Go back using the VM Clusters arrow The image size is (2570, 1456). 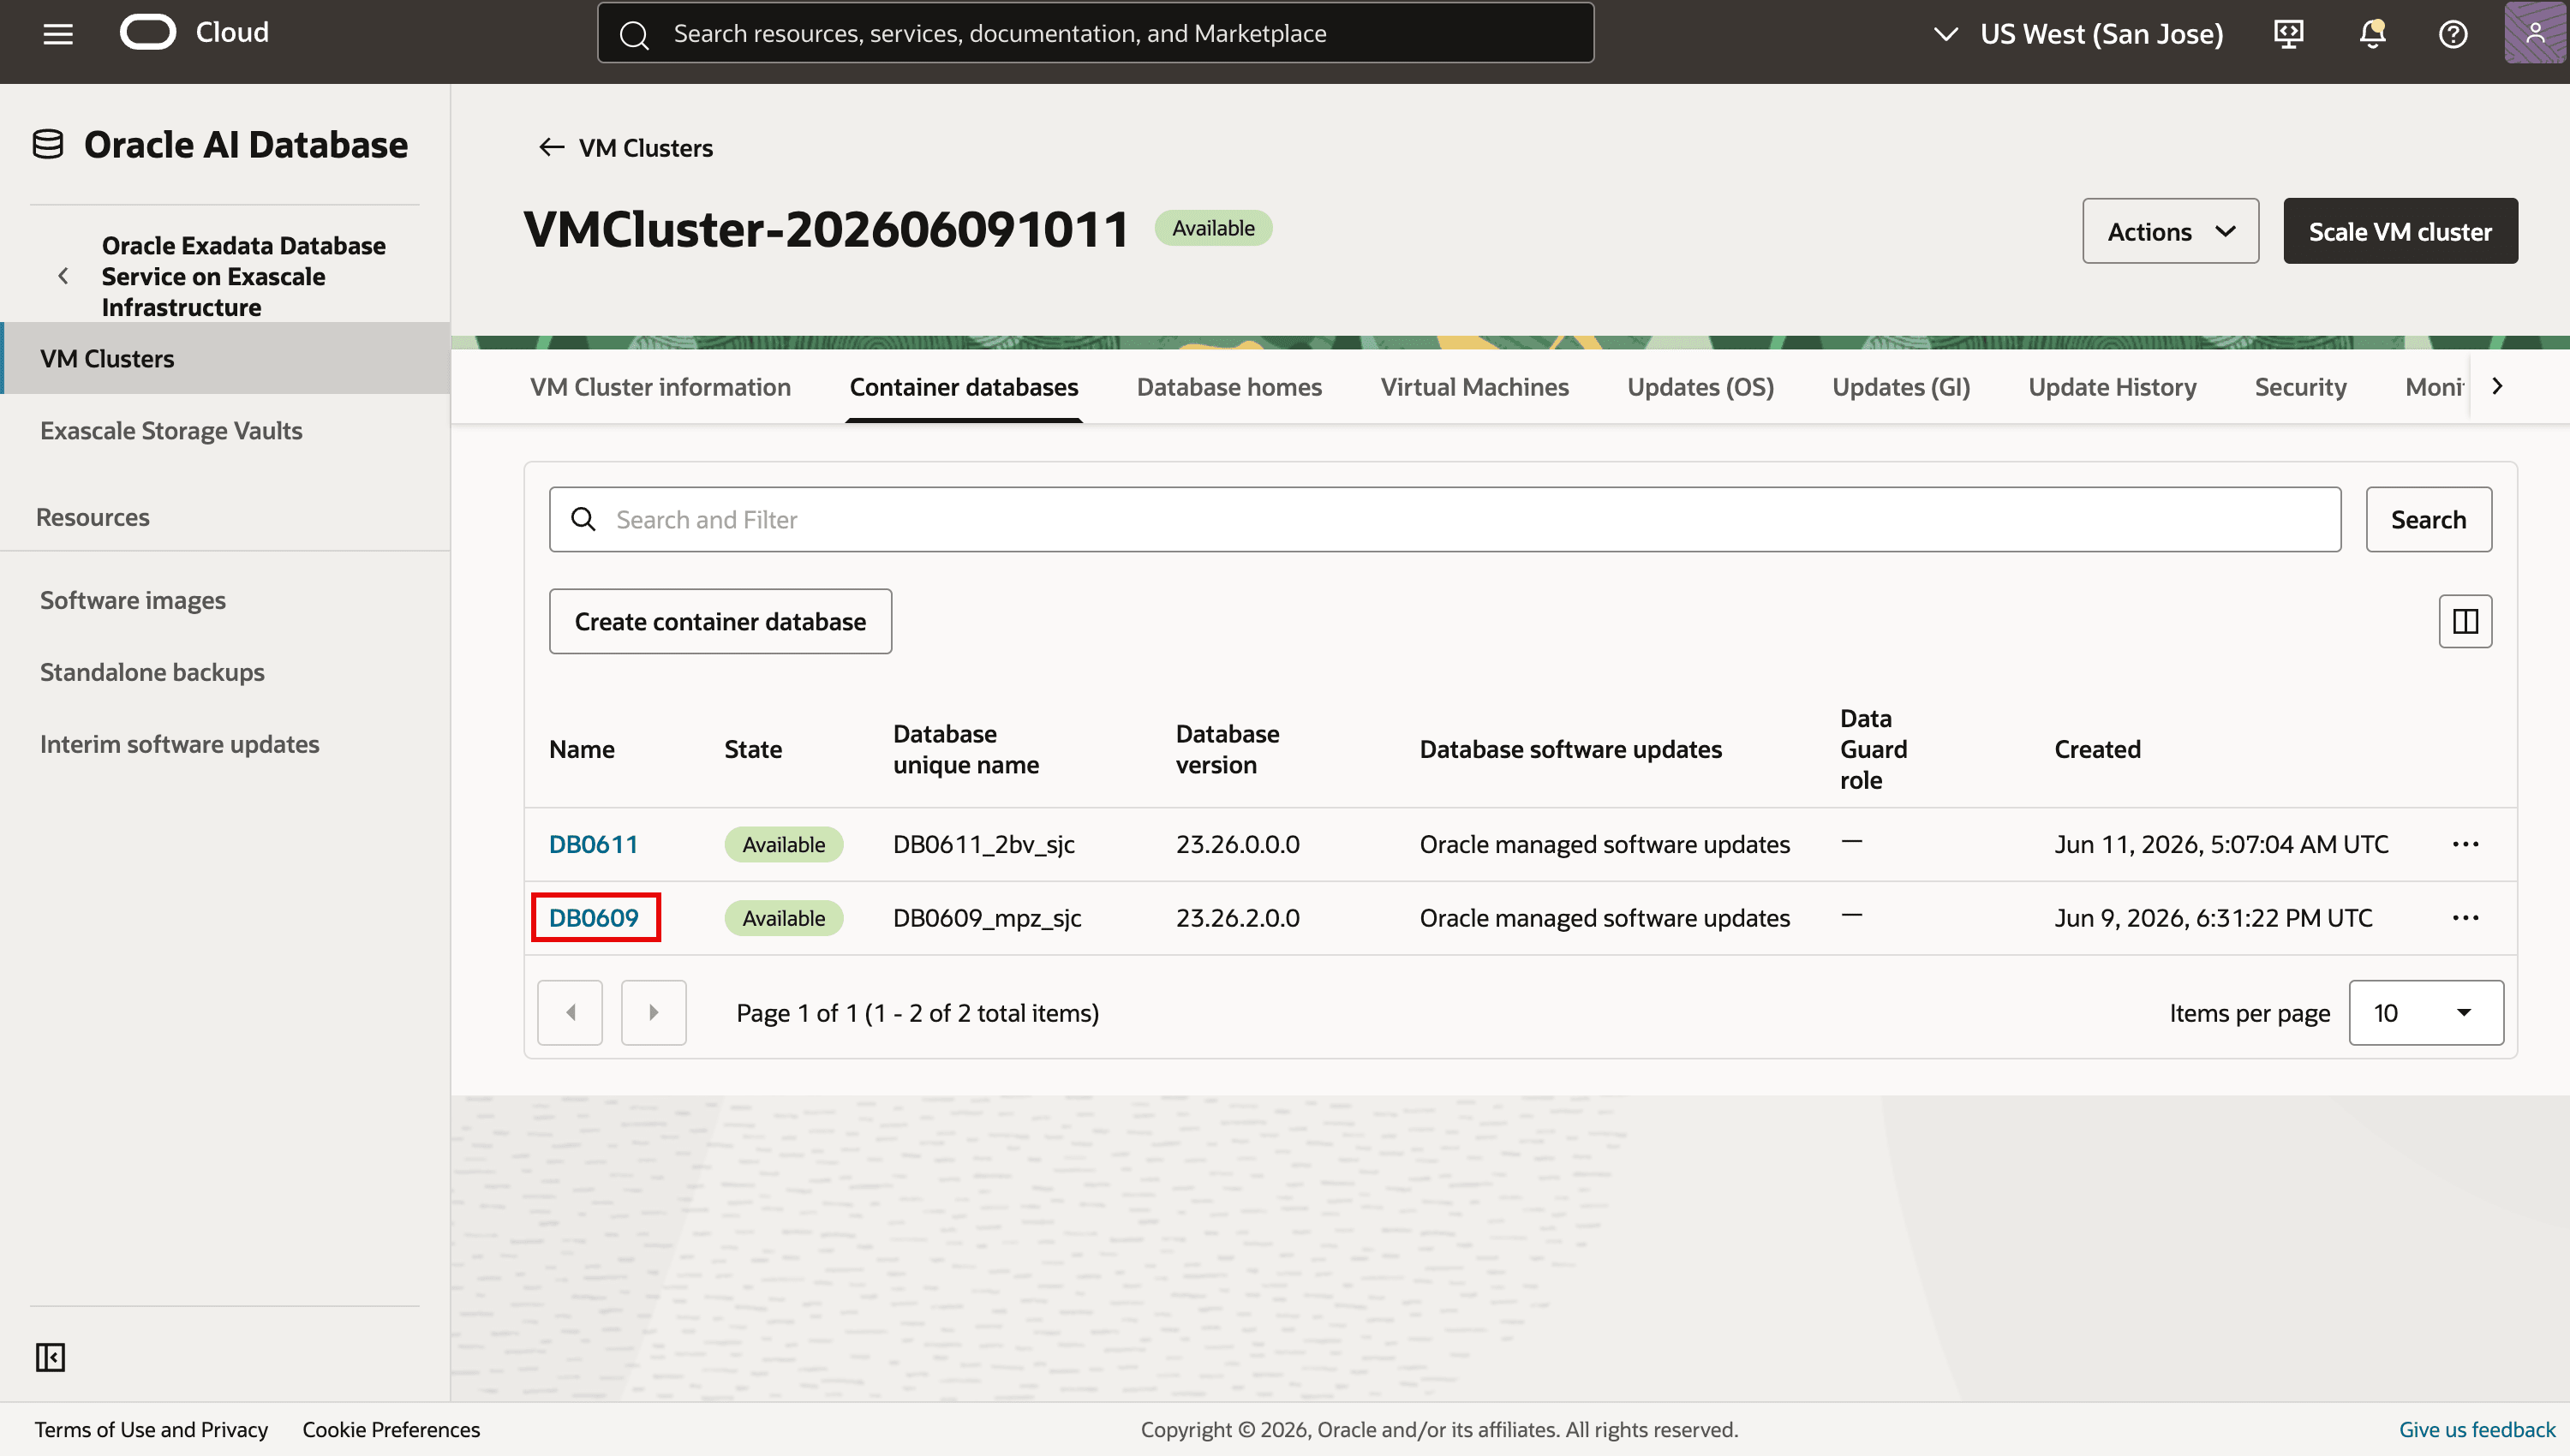coord(551,148)
